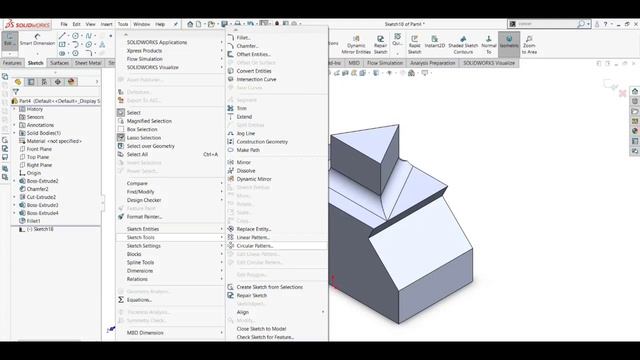640x360 pixels.
Task: Toggle Instant2D in the toolbar
Action: tap(435, 42)
